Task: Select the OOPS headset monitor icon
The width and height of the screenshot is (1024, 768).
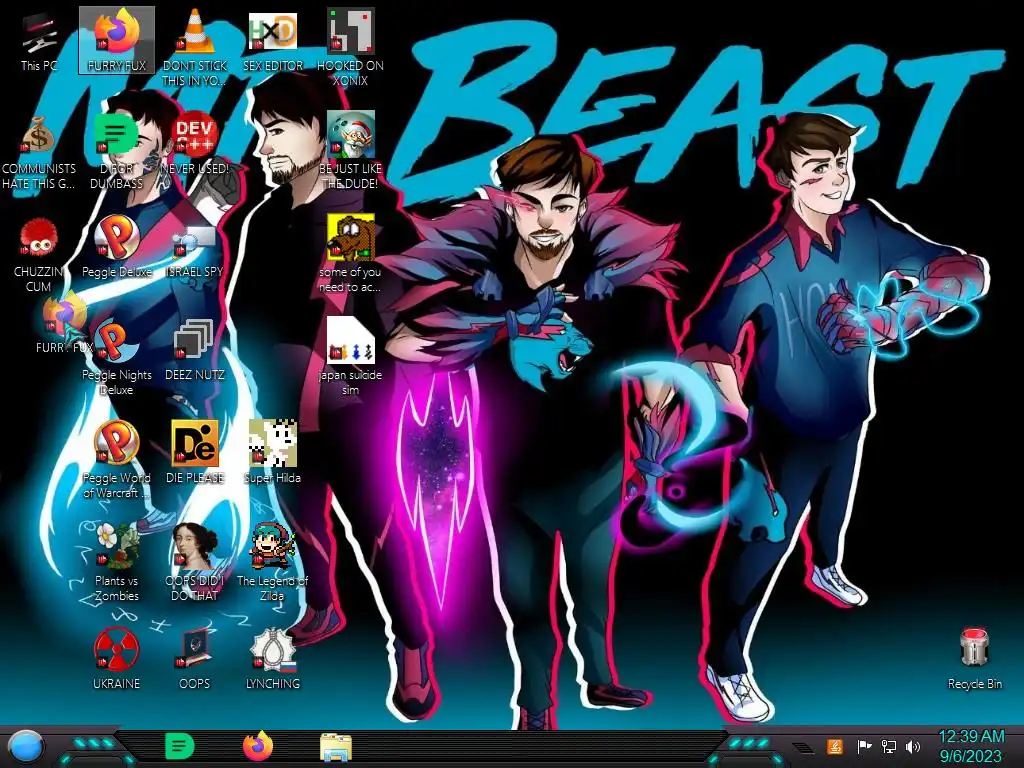Action: 195,658
